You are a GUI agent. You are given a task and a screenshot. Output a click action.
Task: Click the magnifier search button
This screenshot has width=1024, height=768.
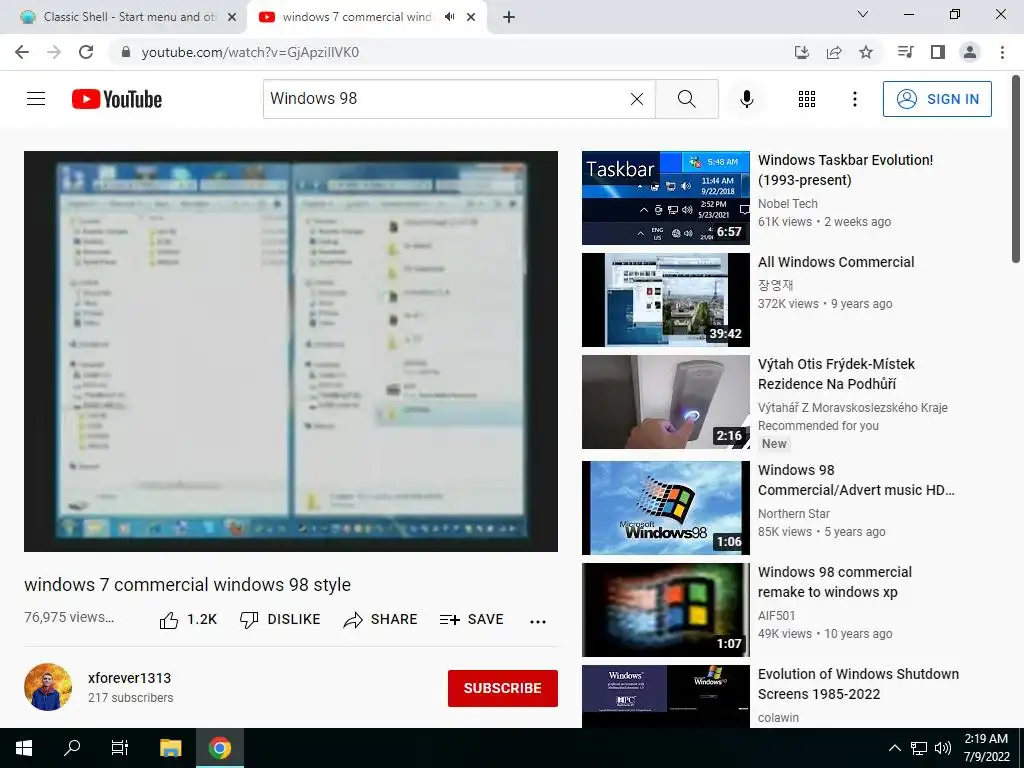point(686,99)
